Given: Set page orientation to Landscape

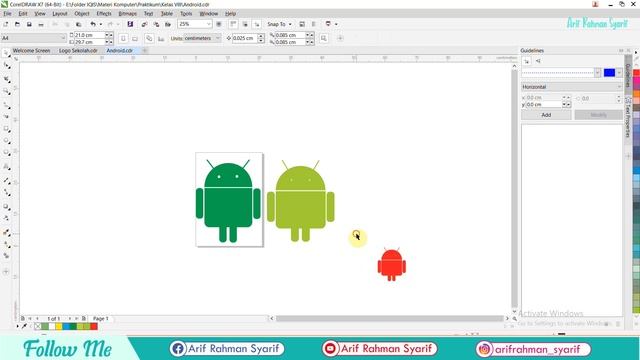Looking at the screenshot, I should point(135,38).
